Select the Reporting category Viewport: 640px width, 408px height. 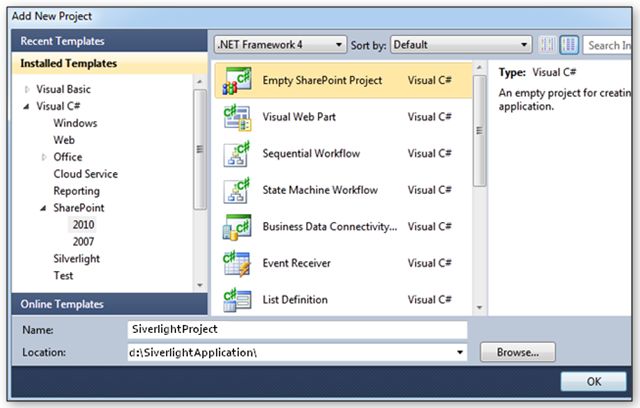(x=76, y=191)
